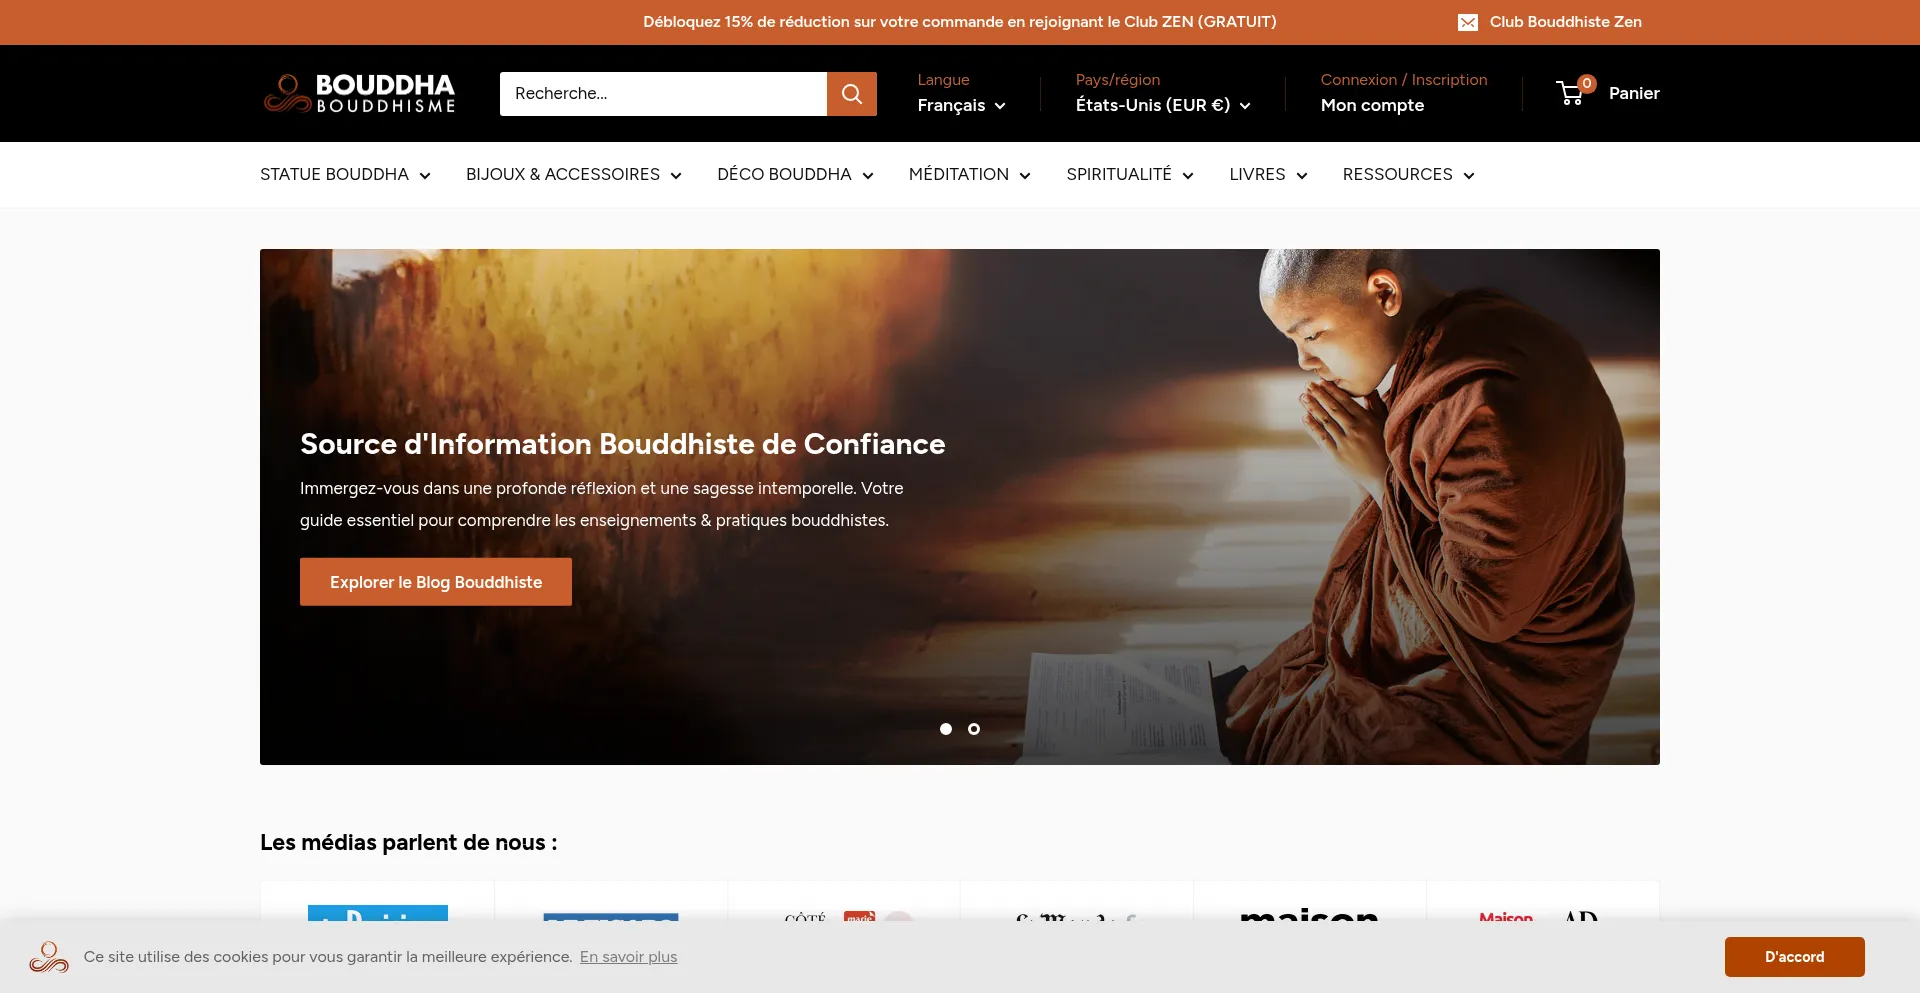The image size is (1920, 993).
Task: Accept cookies with the D'accord button
Action: pyautogui.click(x=1794, y=957)
